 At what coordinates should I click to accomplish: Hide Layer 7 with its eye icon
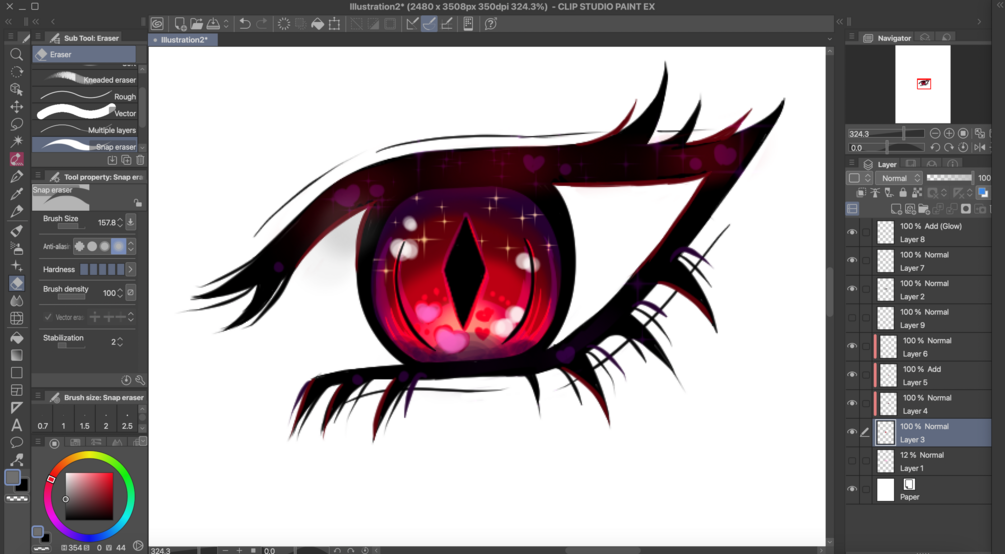point(852,260)
